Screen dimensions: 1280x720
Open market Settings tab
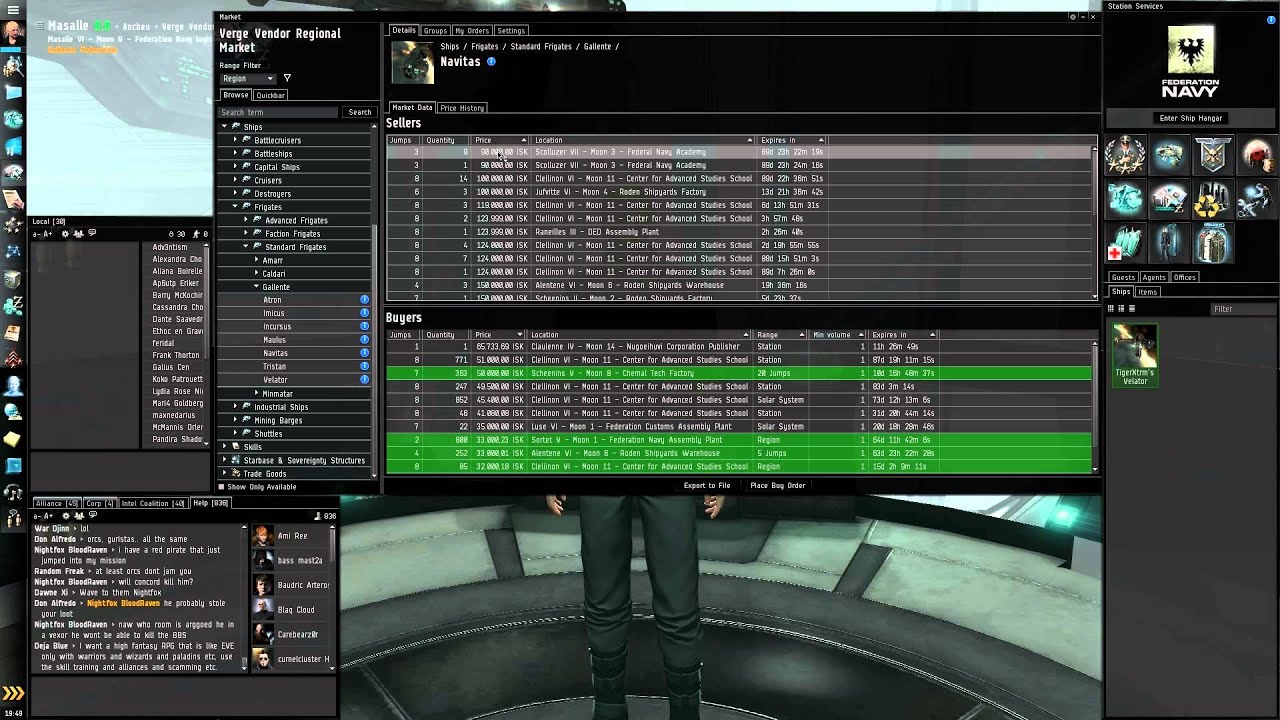click(x=511, y=31)
